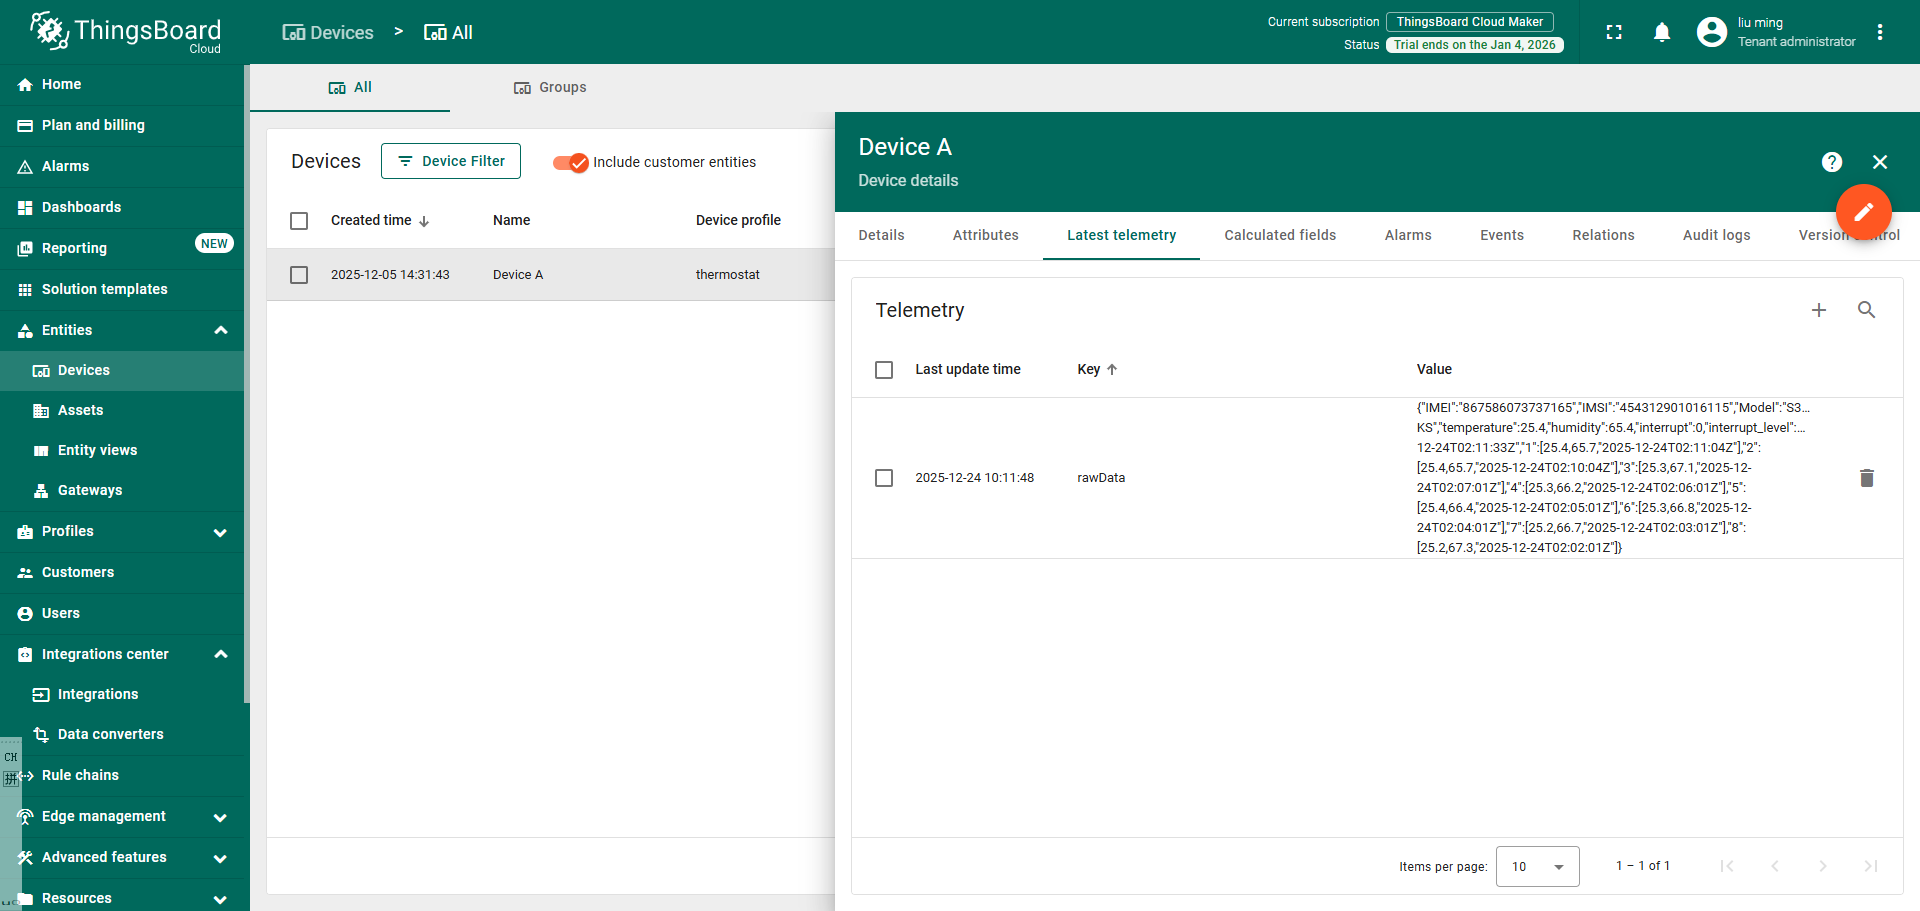Collapse the Entities section
1920x911 pixels.
pos(221,331)
